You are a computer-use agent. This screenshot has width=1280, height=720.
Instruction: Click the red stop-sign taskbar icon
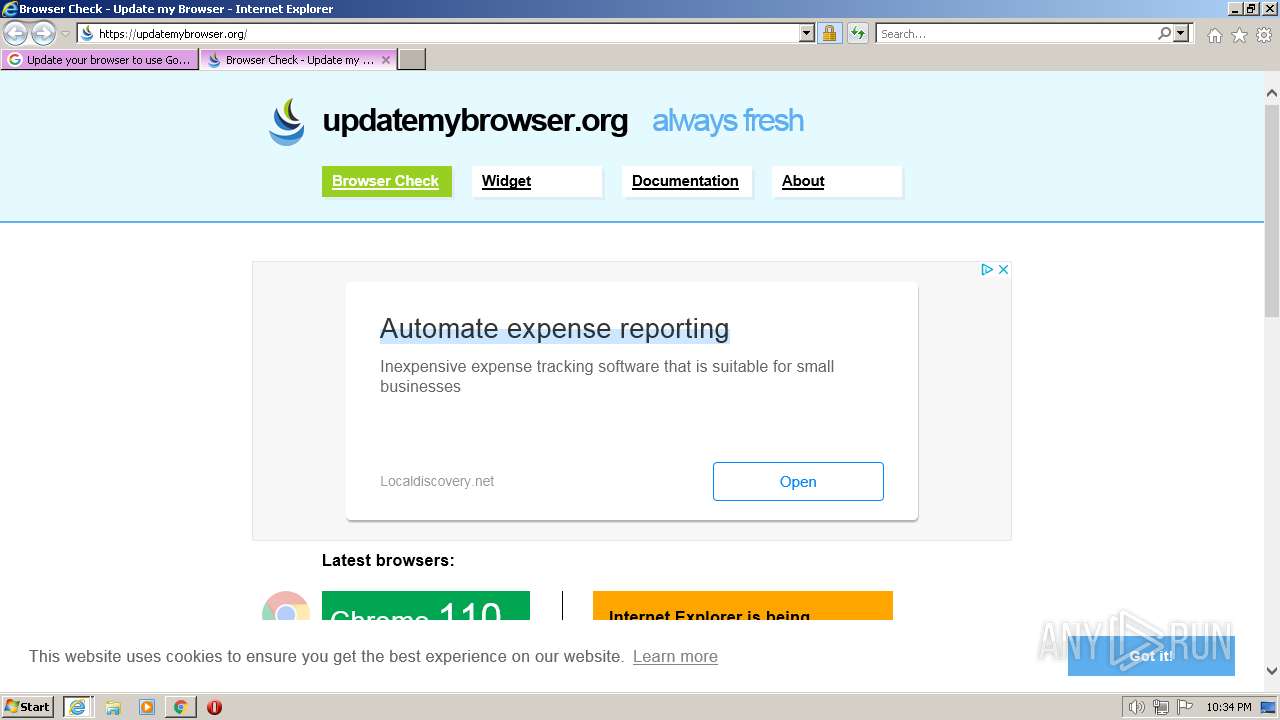pos(214,707)
